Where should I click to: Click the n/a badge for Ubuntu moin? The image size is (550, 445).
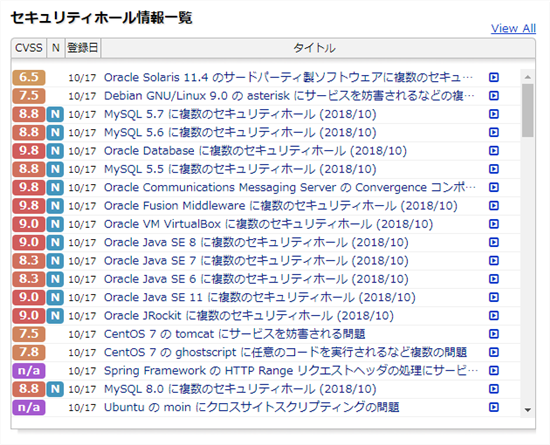point(29,407)
